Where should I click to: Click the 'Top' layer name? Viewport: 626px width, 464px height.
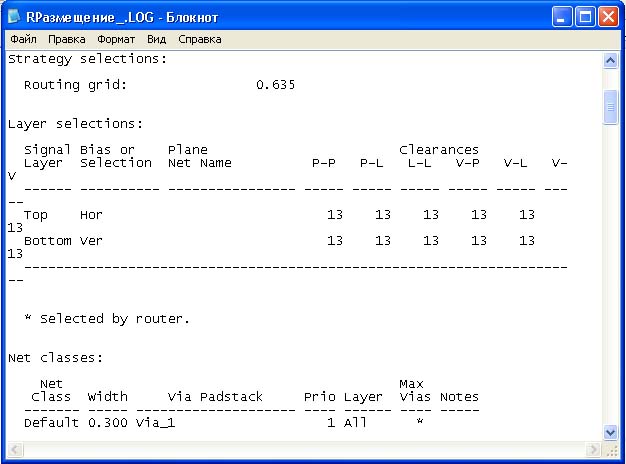pos(36,215)
